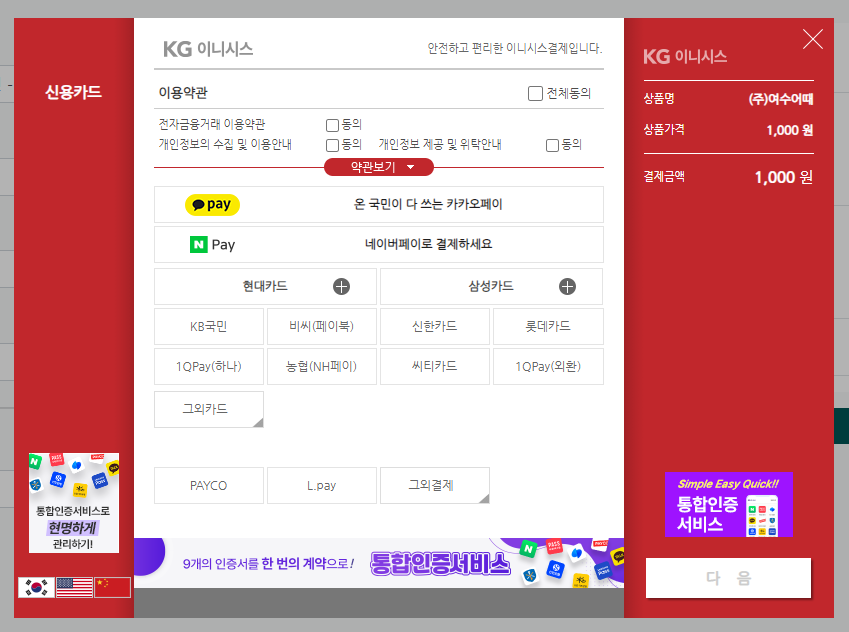849x632 pixels.
Task: Check 동의 for 전자금융거래 이용약관
Action: tap(332, 125)
